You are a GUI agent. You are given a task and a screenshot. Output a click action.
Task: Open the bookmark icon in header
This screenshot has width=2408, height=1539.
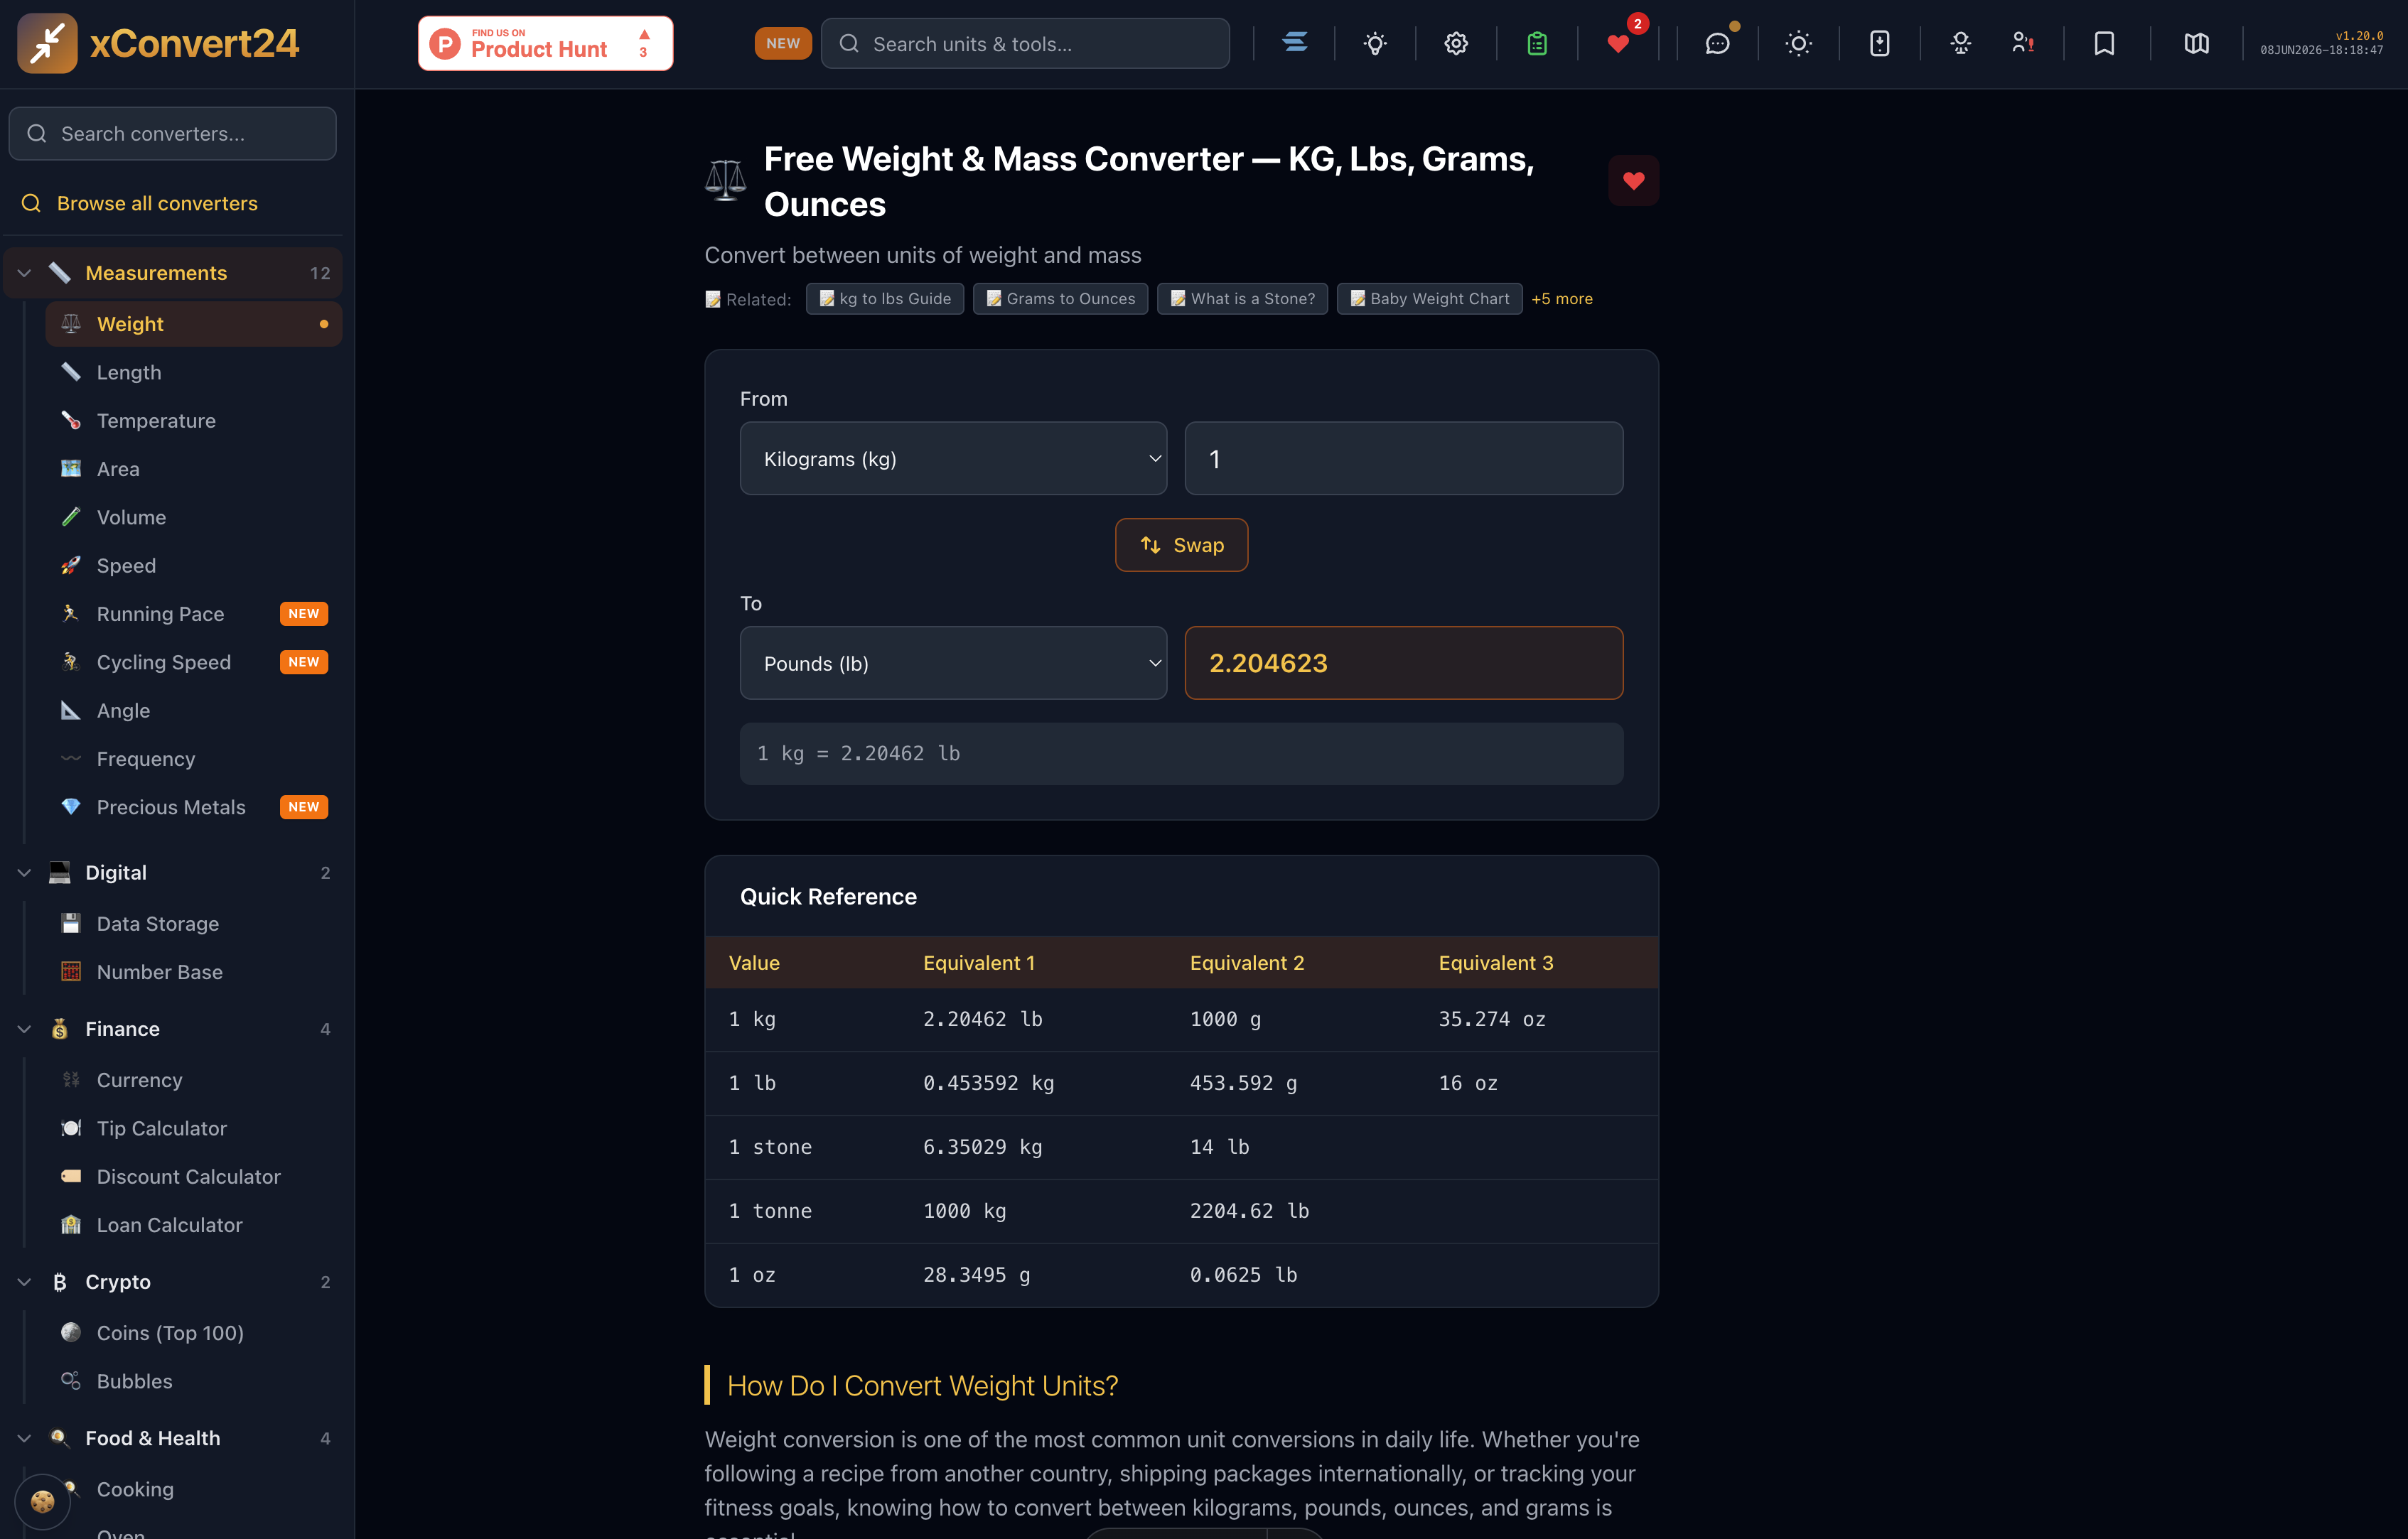tap(2104, 43)
